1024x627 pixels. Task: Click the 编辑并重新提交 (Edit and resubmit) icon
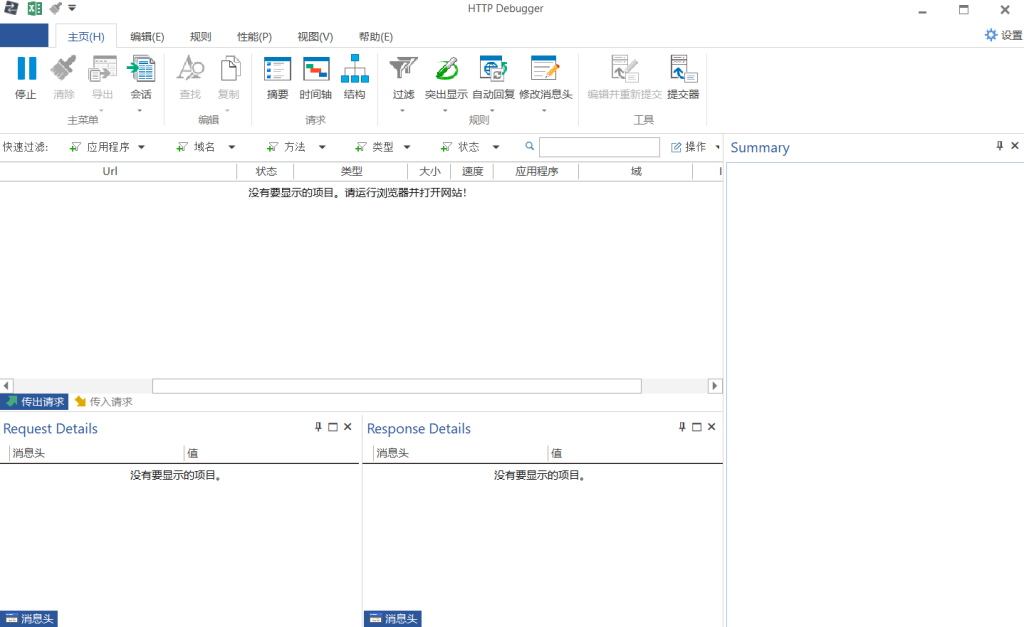coord(624,69)
